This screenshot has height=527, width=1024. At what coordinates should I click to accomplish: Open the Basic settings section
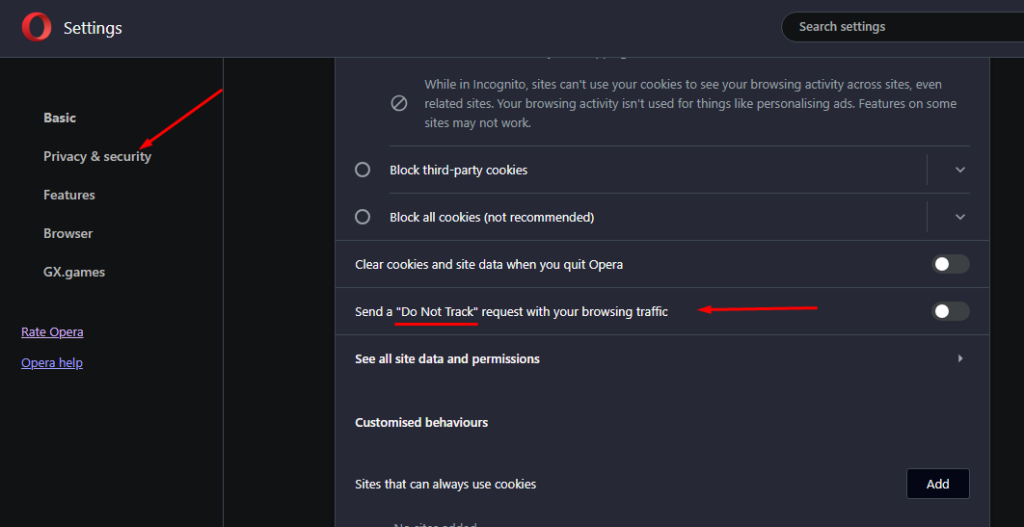click(59, 118)
